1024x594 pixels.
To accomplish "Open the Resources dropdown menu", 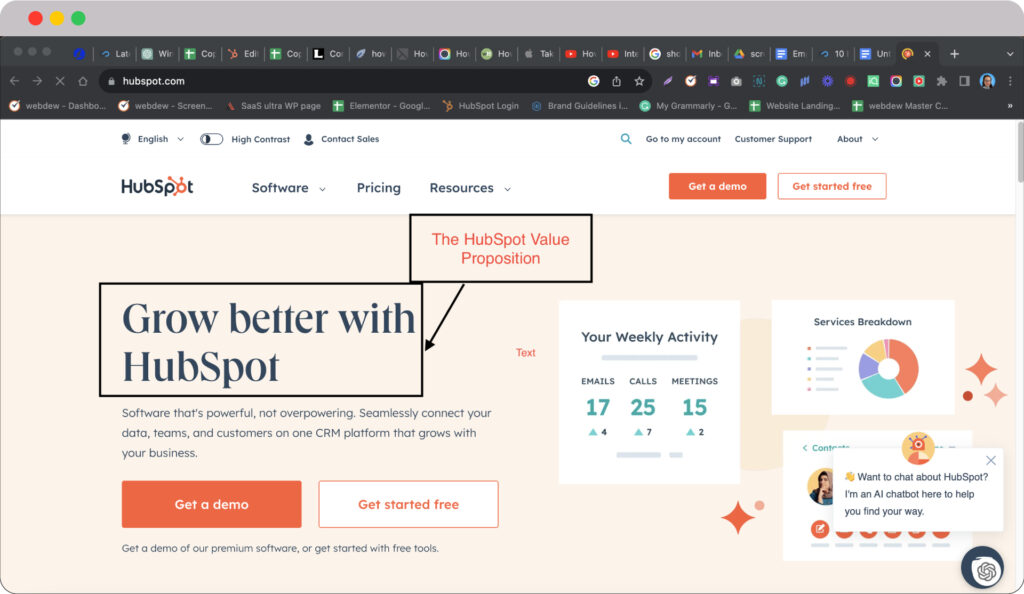I will point(469,188).
